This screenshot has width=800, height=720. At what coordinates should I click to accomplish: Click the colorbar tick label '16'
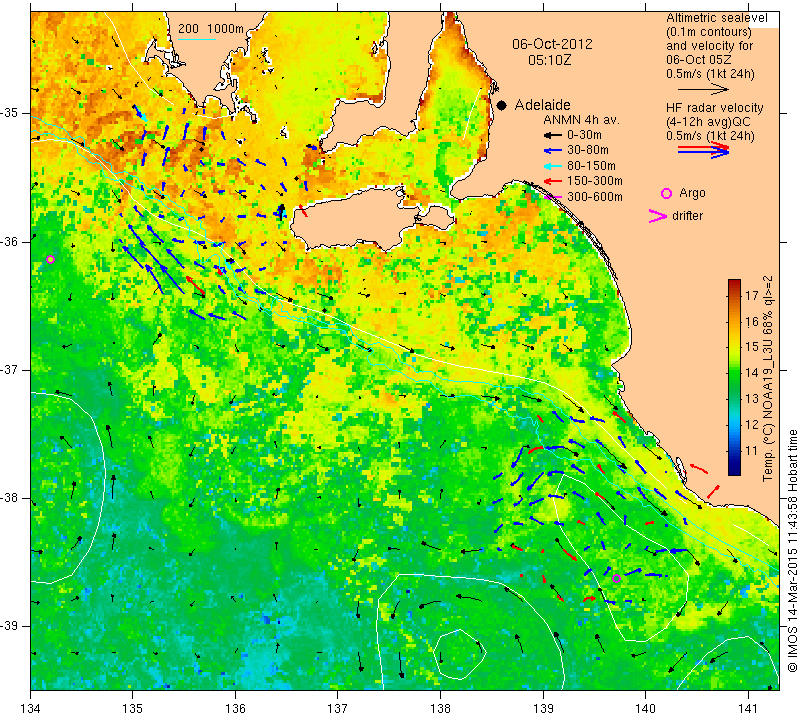tap(752, 321)
